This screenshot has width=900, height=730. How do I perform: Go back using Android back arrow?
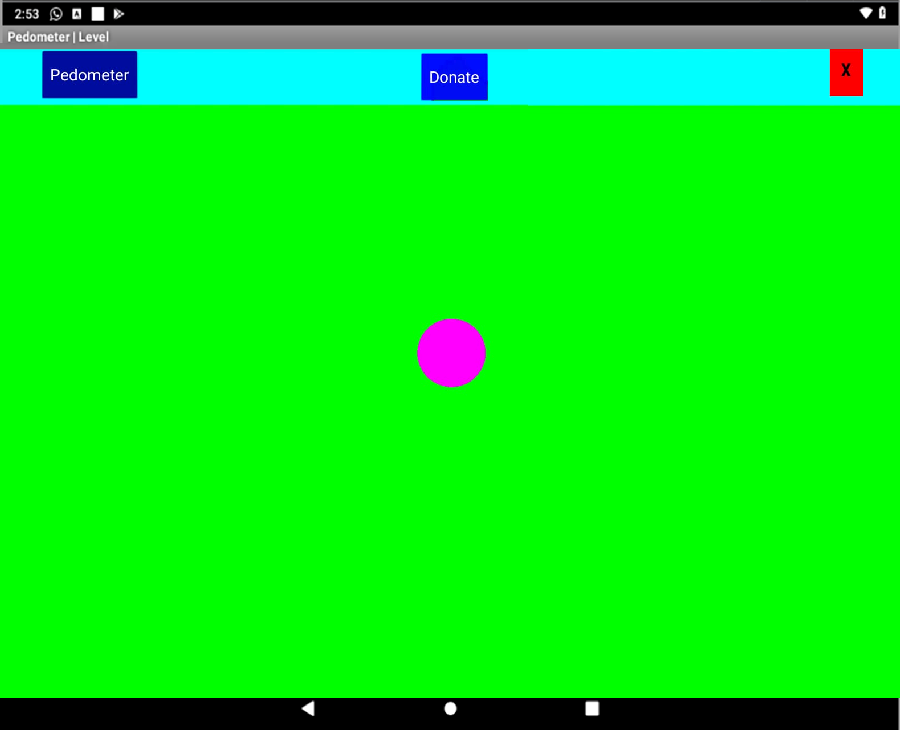point(308,708)
